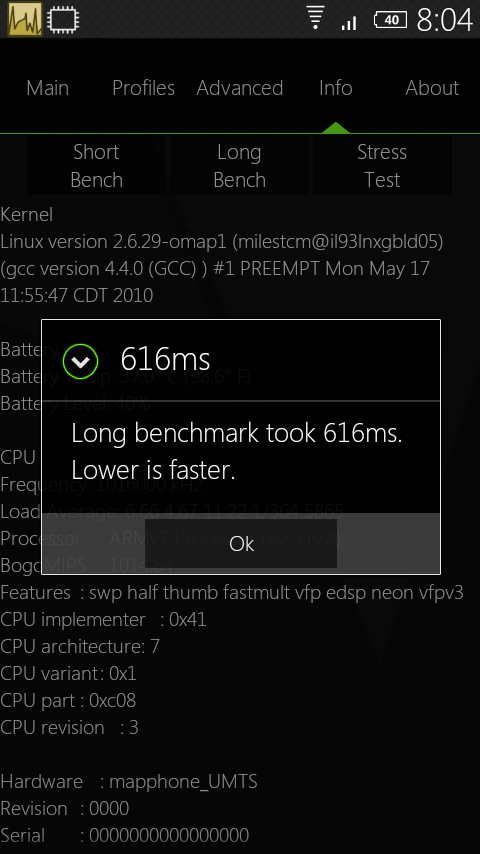Tap the chip processor status icon
This screenshot has width=480, height=854.
(63, 20)
